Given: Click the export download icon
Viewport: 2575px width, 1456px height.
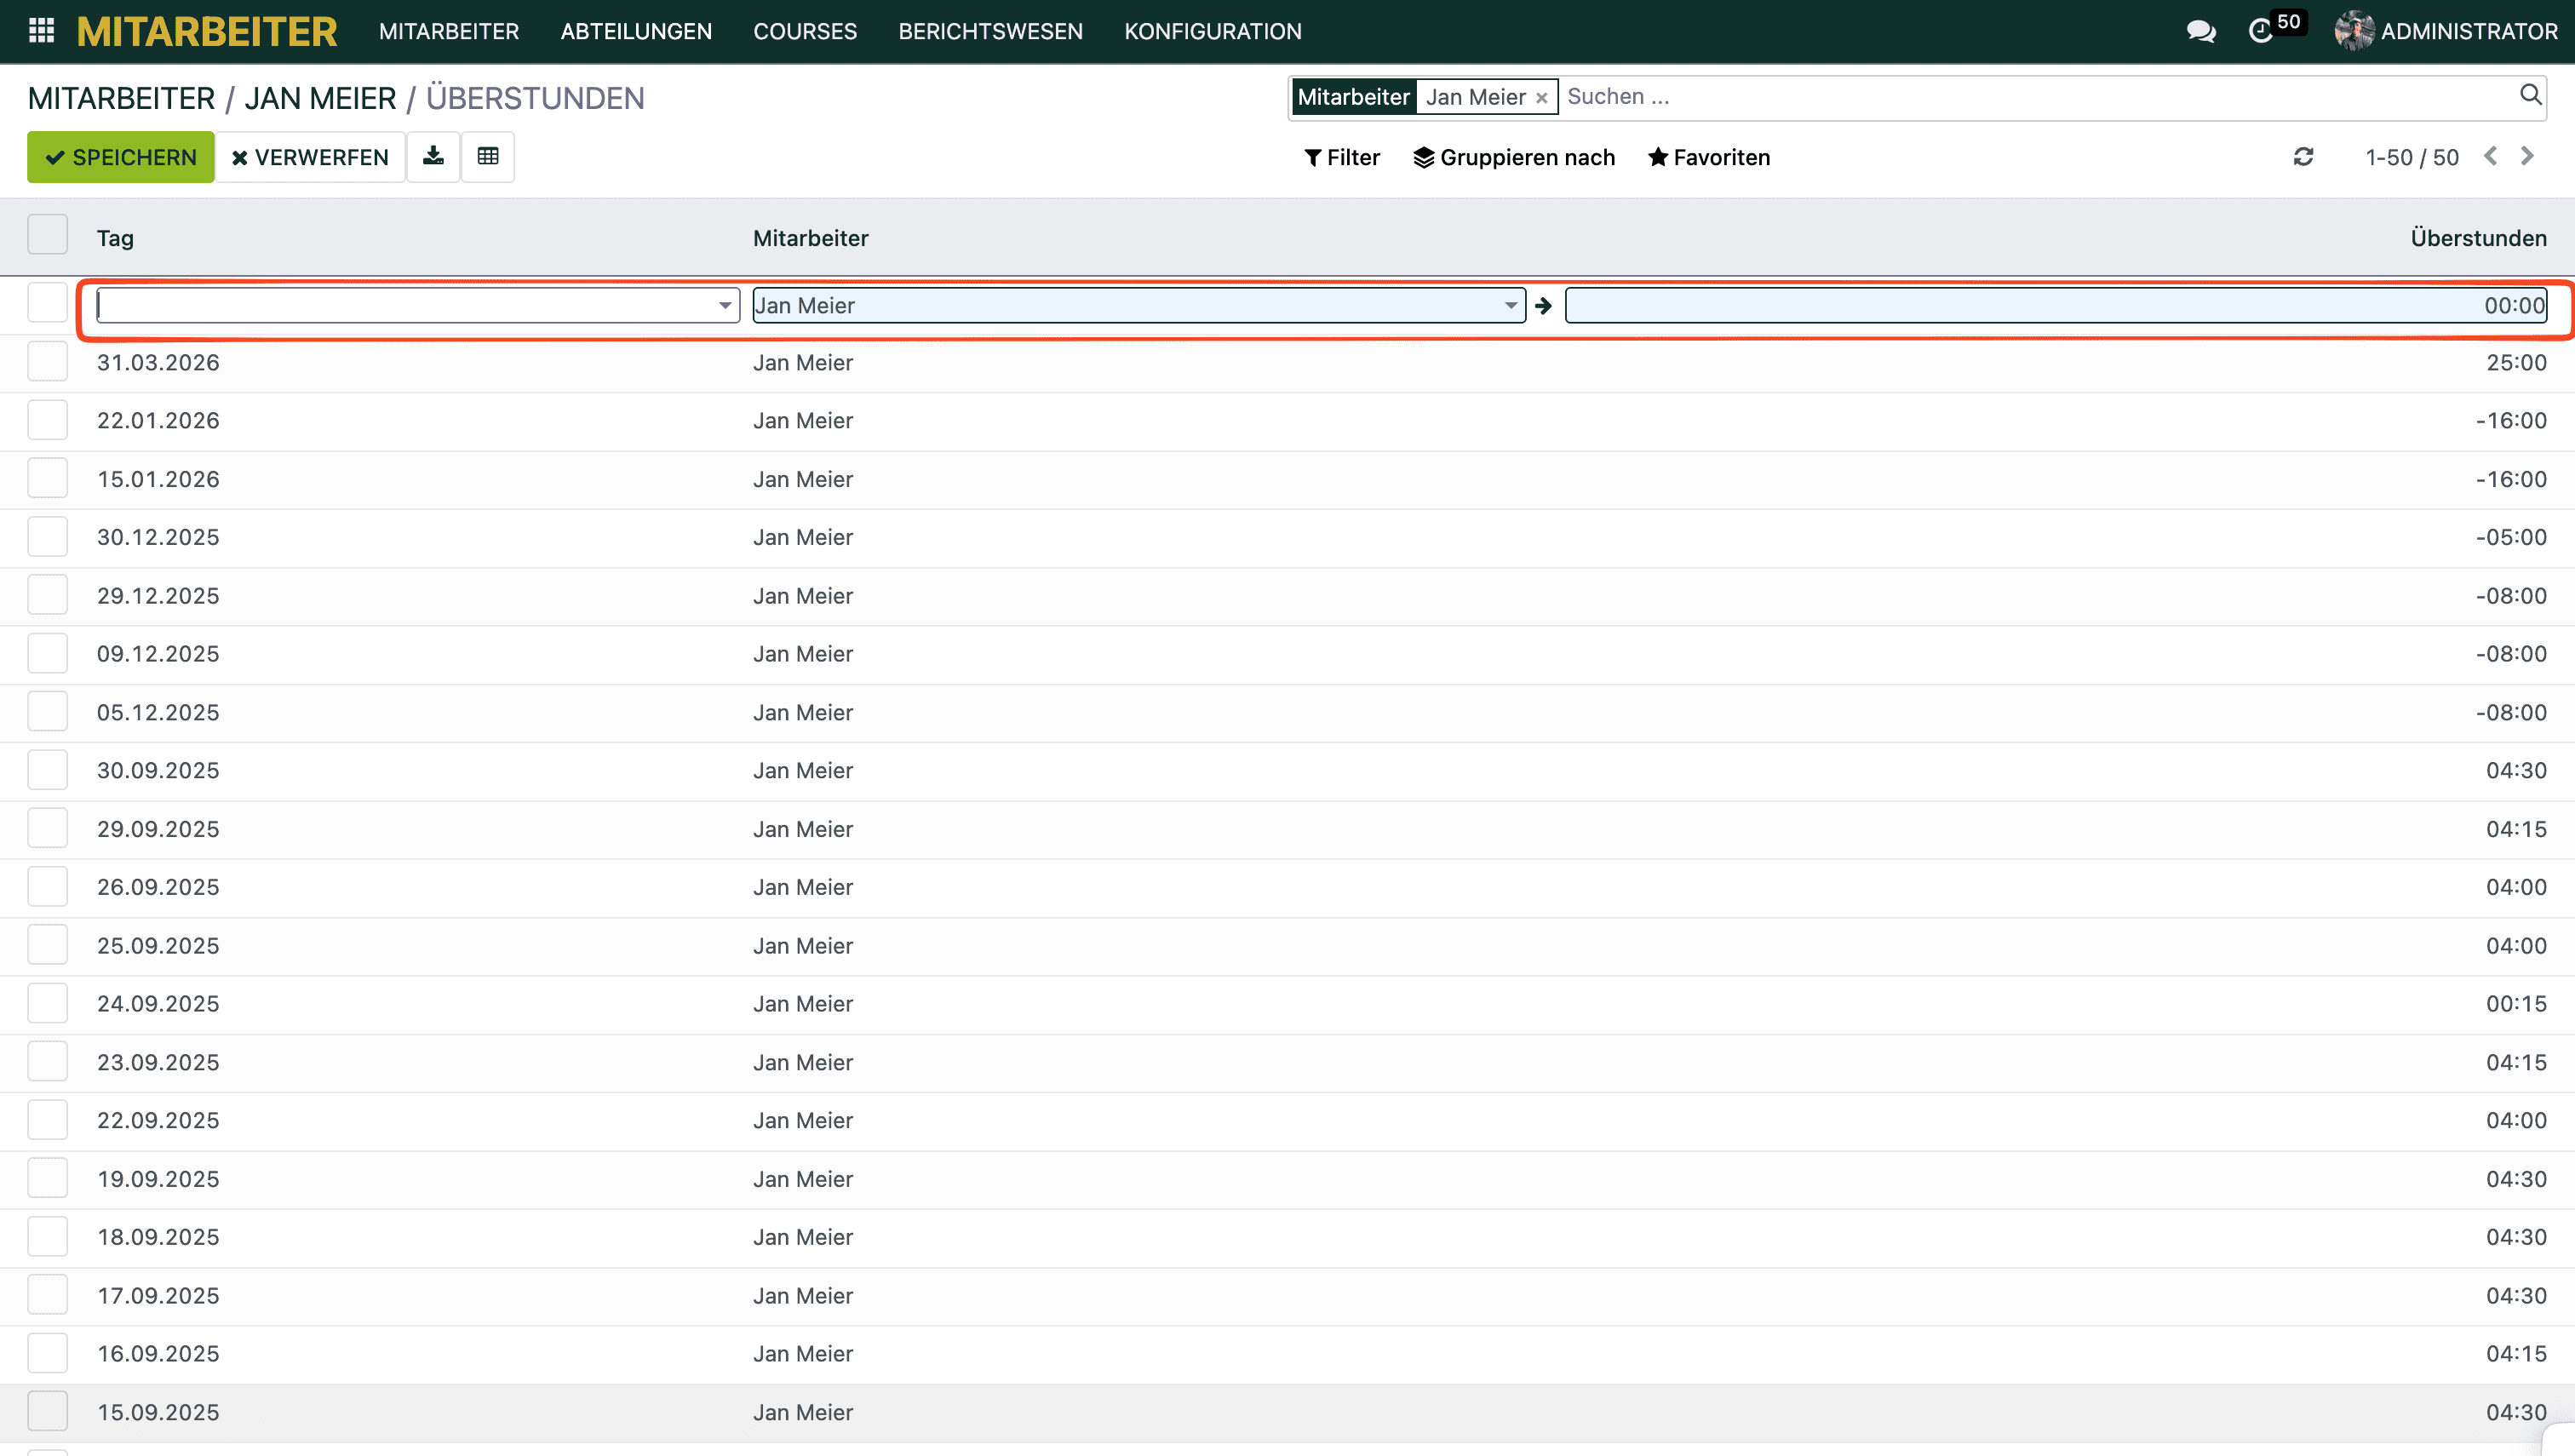Looking at the screenshot, I should tap(433, 157).
